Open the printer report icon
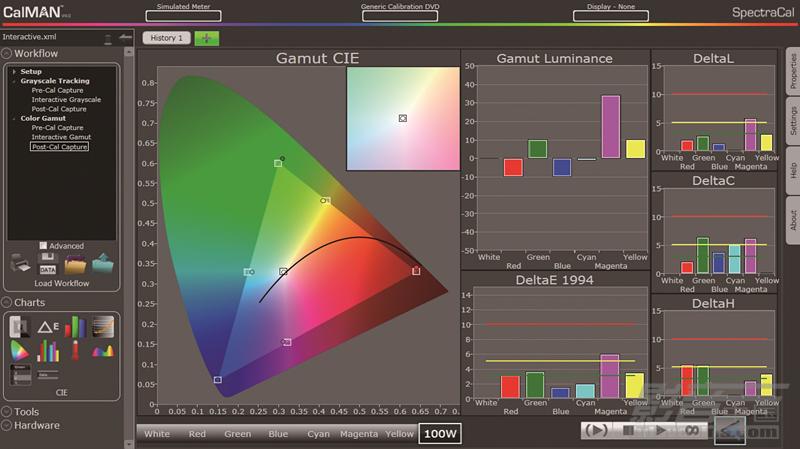This screenshot has height=449, width=800. (20, 263)
